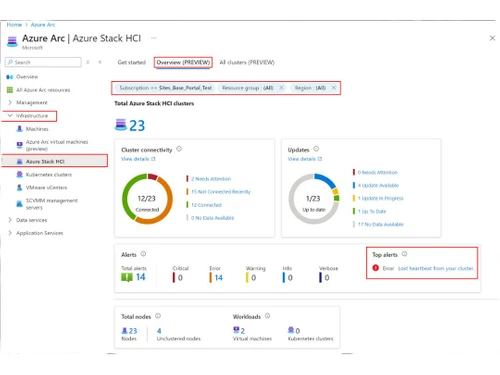The height and width of the screenshot is (375, 500).
Task: Remove the Region filter
Action: pyautogui.click(x=334, y=88)
